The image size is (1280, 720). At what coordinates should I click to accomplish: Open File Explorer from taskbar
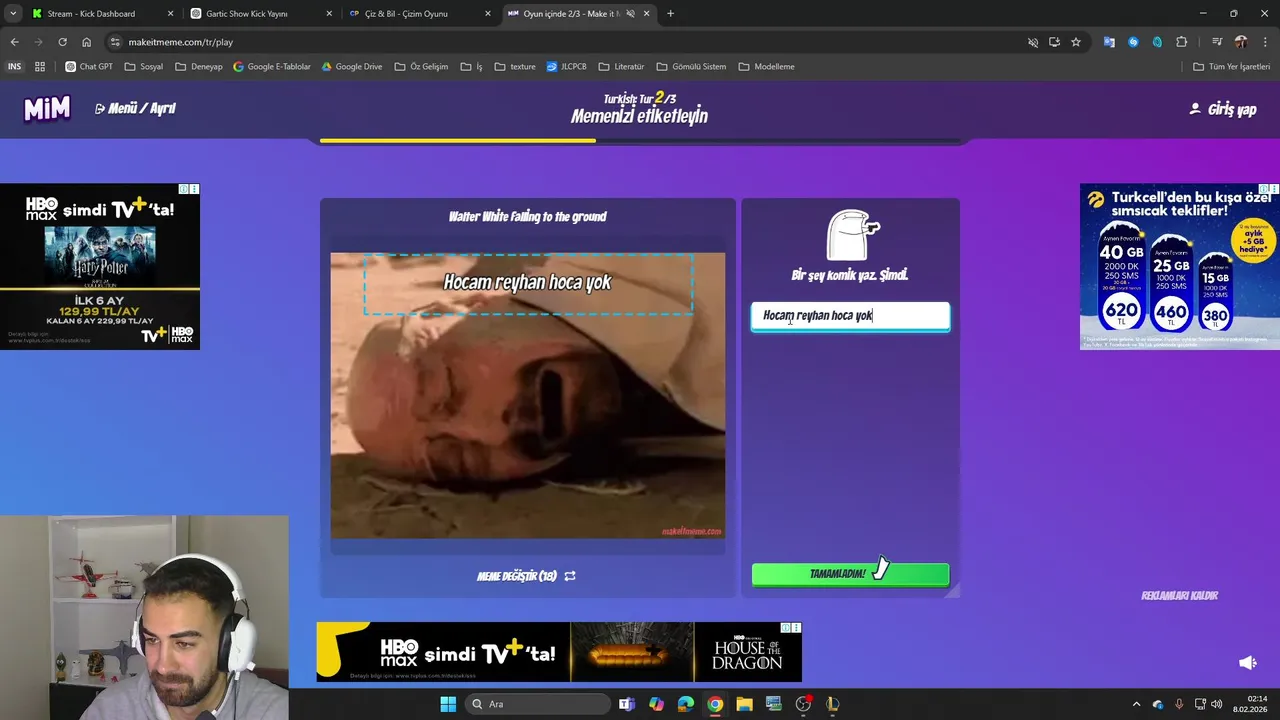[x=744, y=704]
